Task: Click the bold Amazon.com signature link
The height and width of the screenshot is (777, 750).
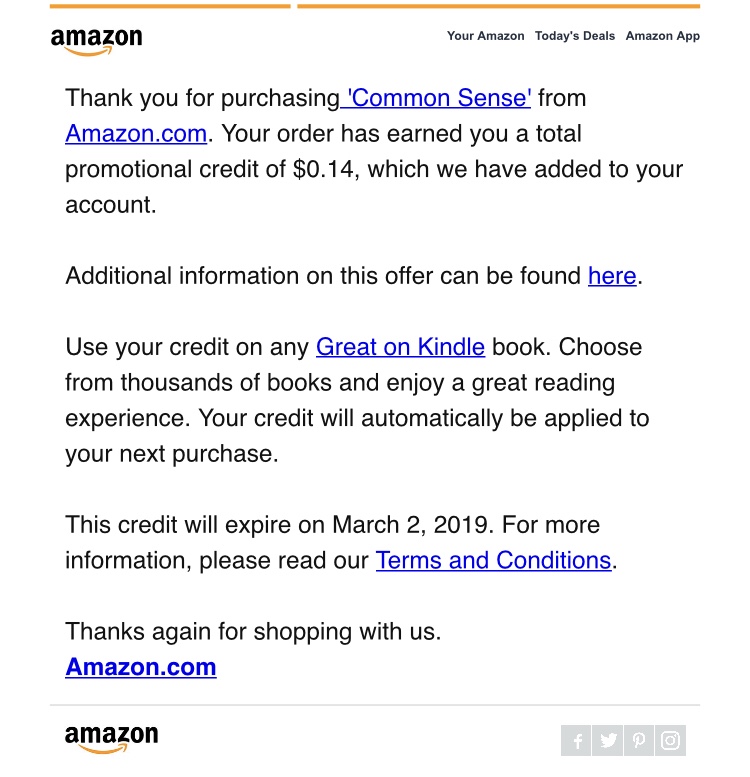Action: [141, 667]
